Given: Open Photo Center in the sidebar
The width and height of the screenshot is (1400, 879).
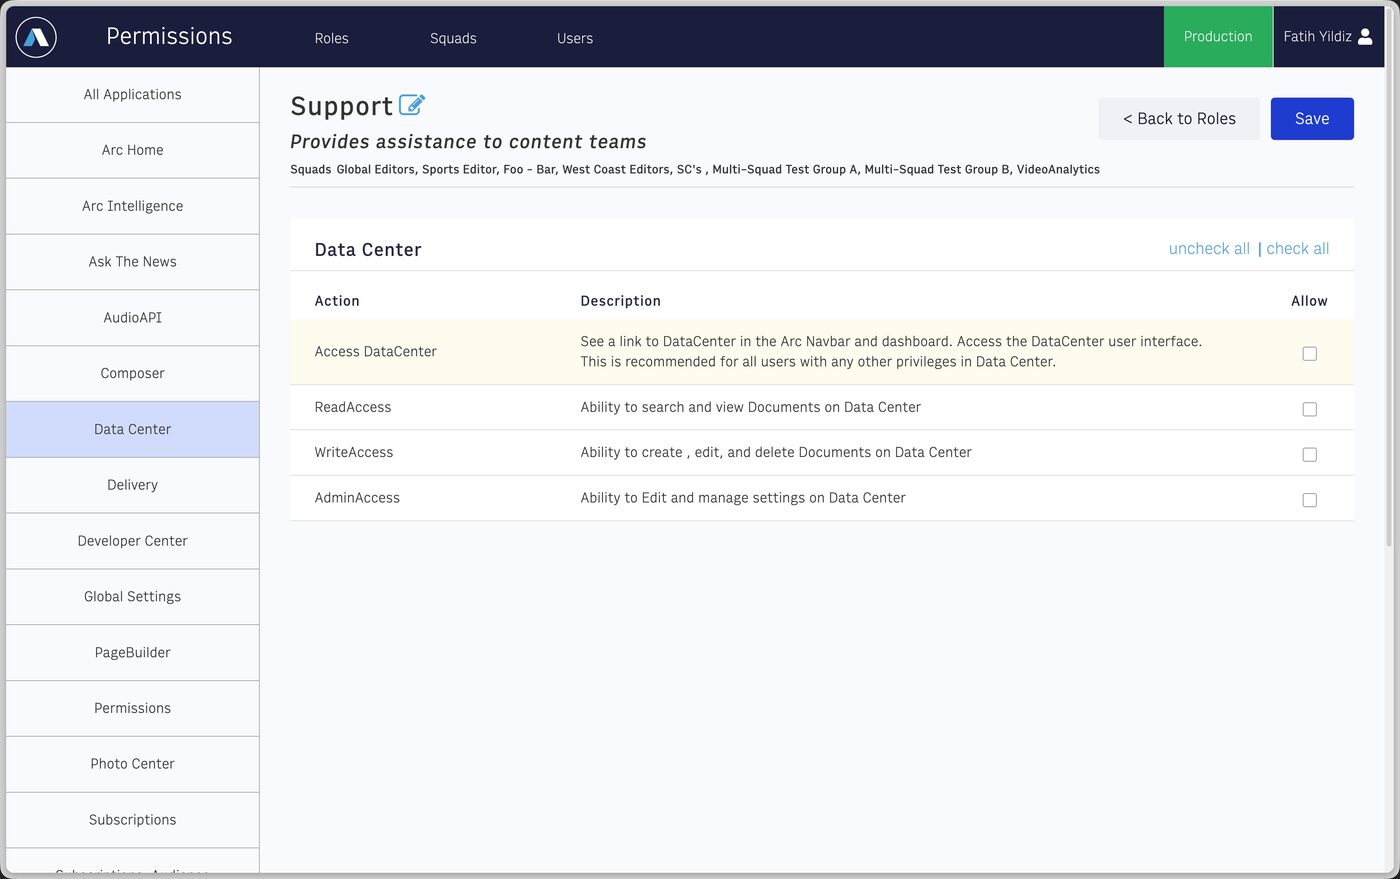Looking at the screenshot, I should pyautogui.click(x=132, y=764).
